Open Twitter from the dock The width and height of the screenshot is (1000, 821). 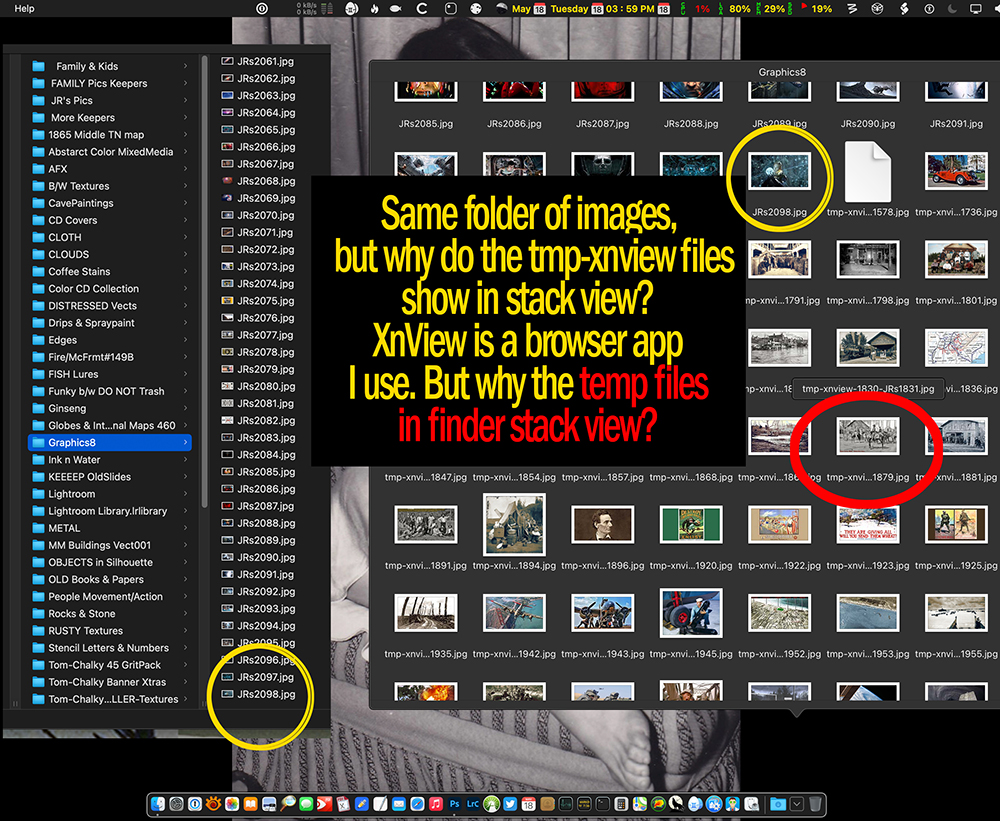click(510, 804)
